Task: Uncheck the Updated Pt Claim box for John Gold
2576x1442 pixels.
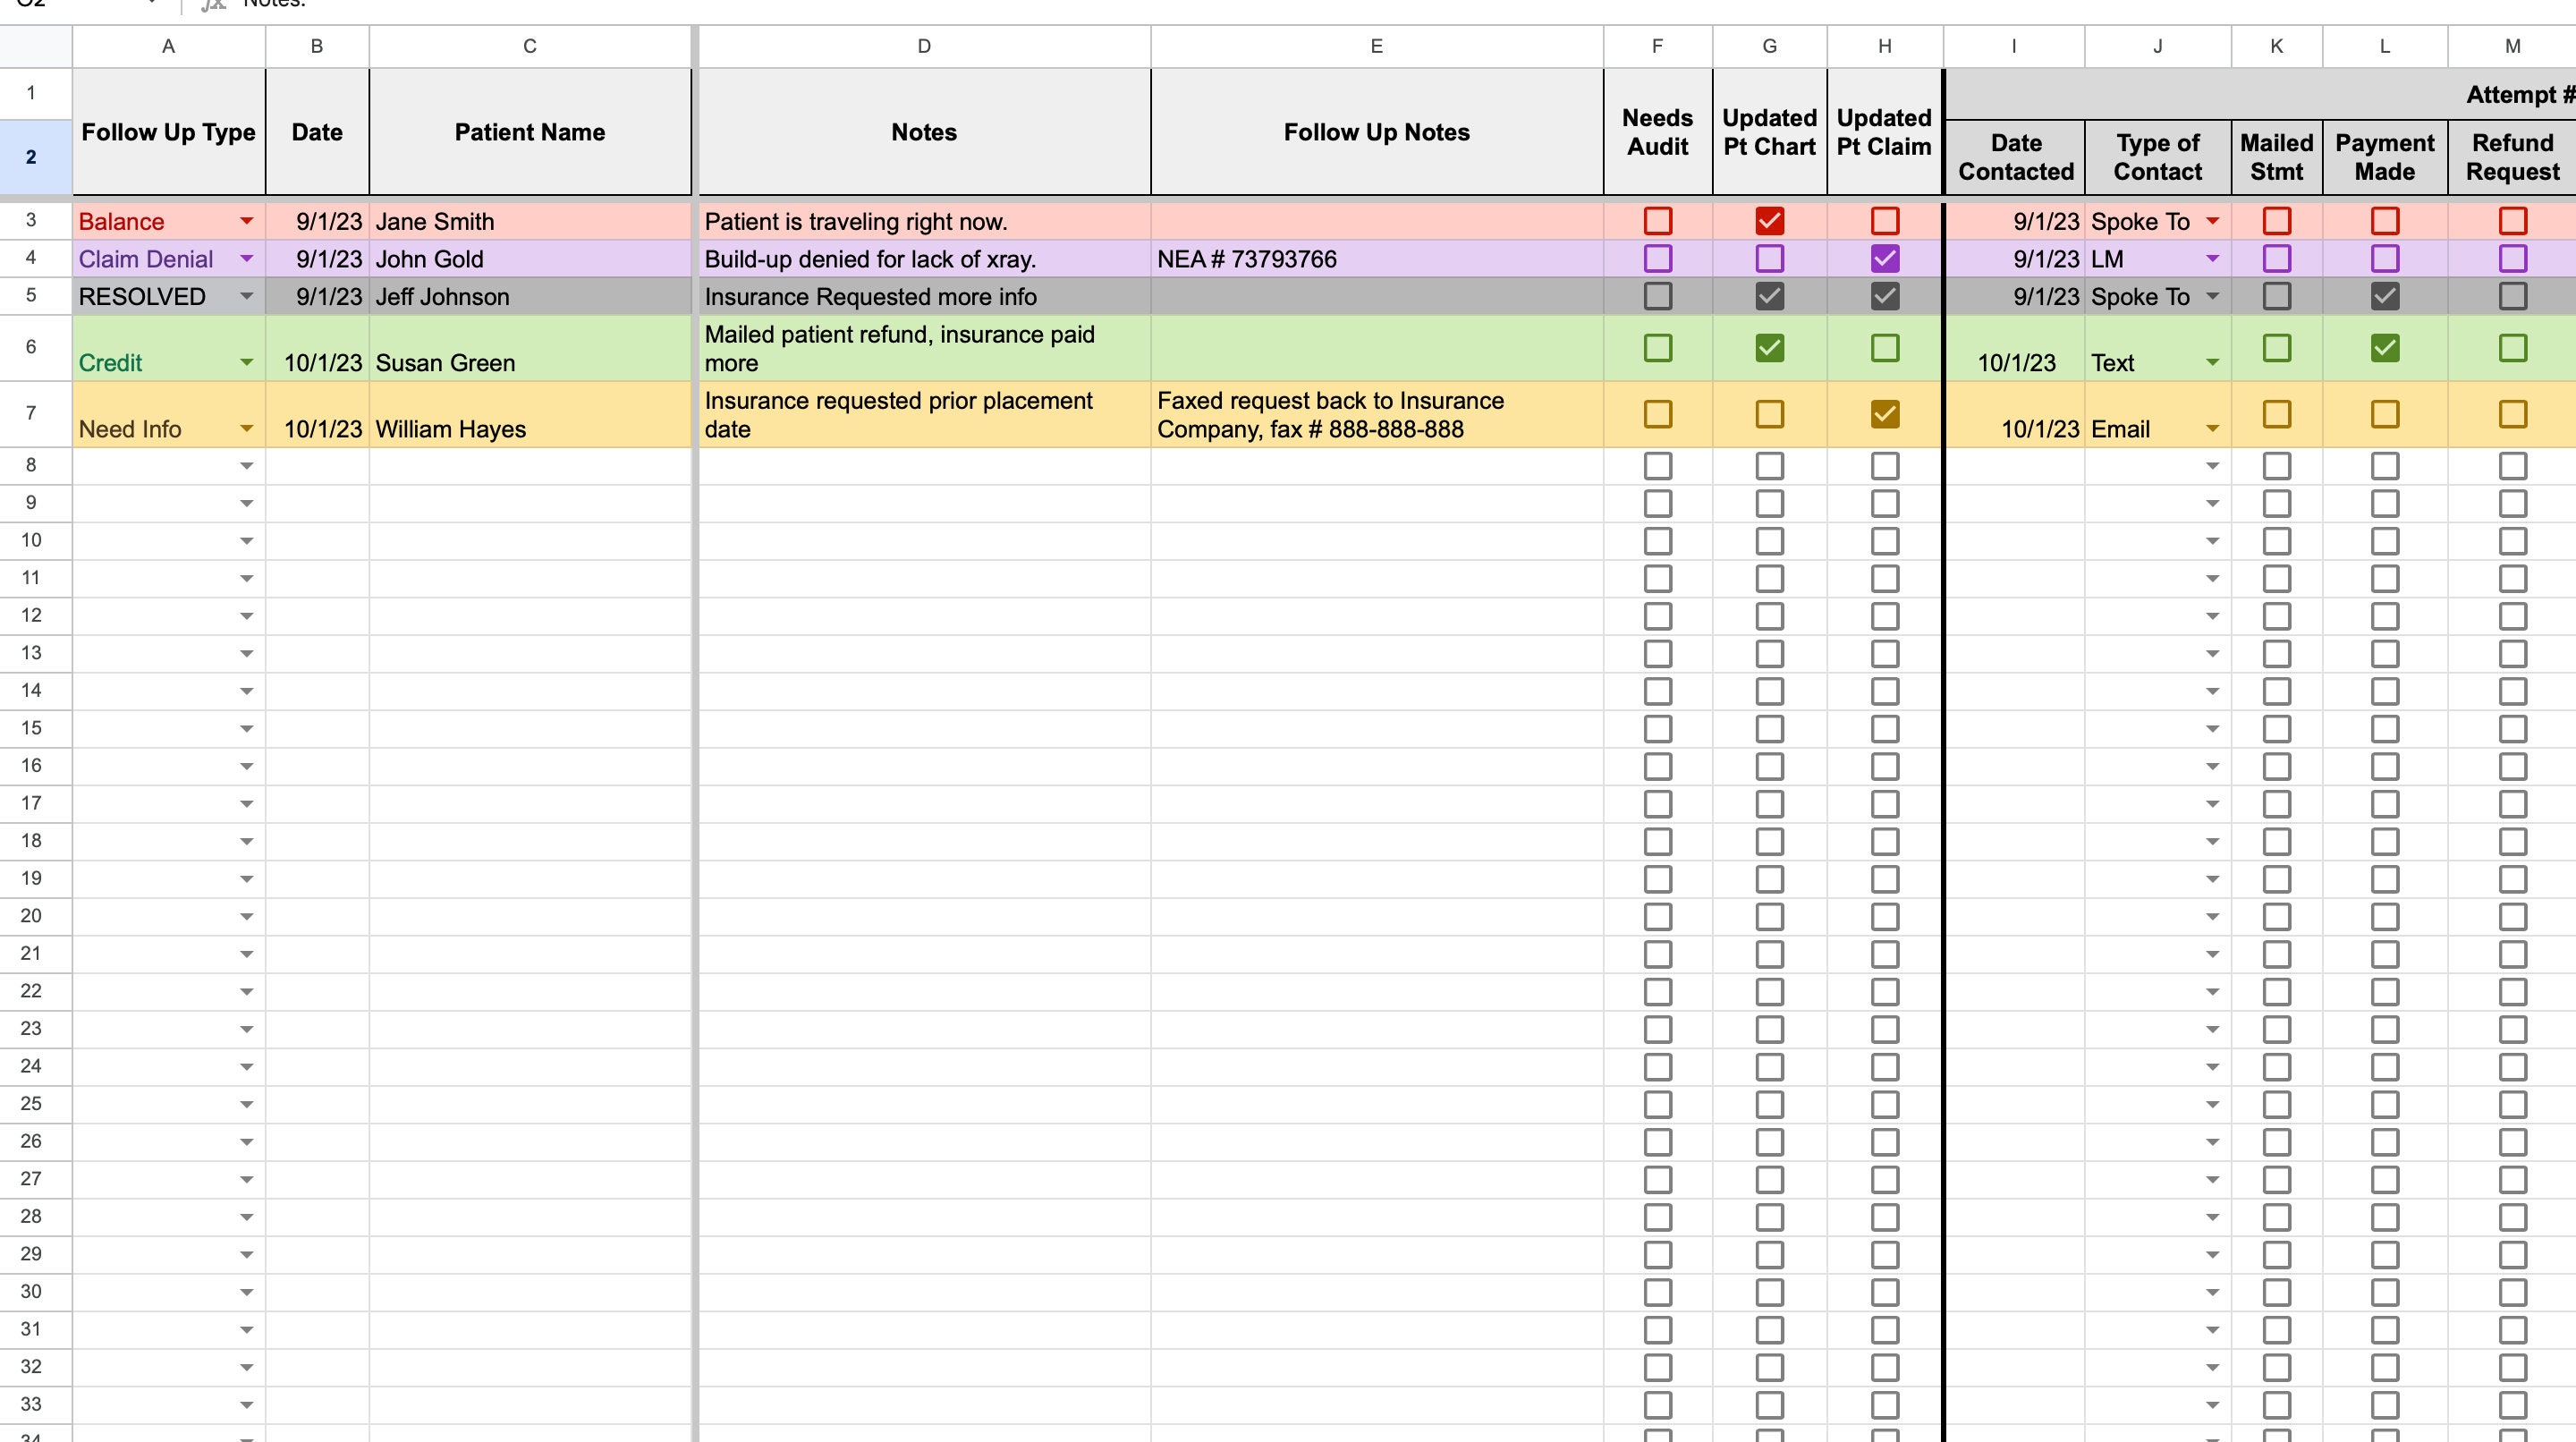Action: pyautogui.click(x=1884, y=259)
